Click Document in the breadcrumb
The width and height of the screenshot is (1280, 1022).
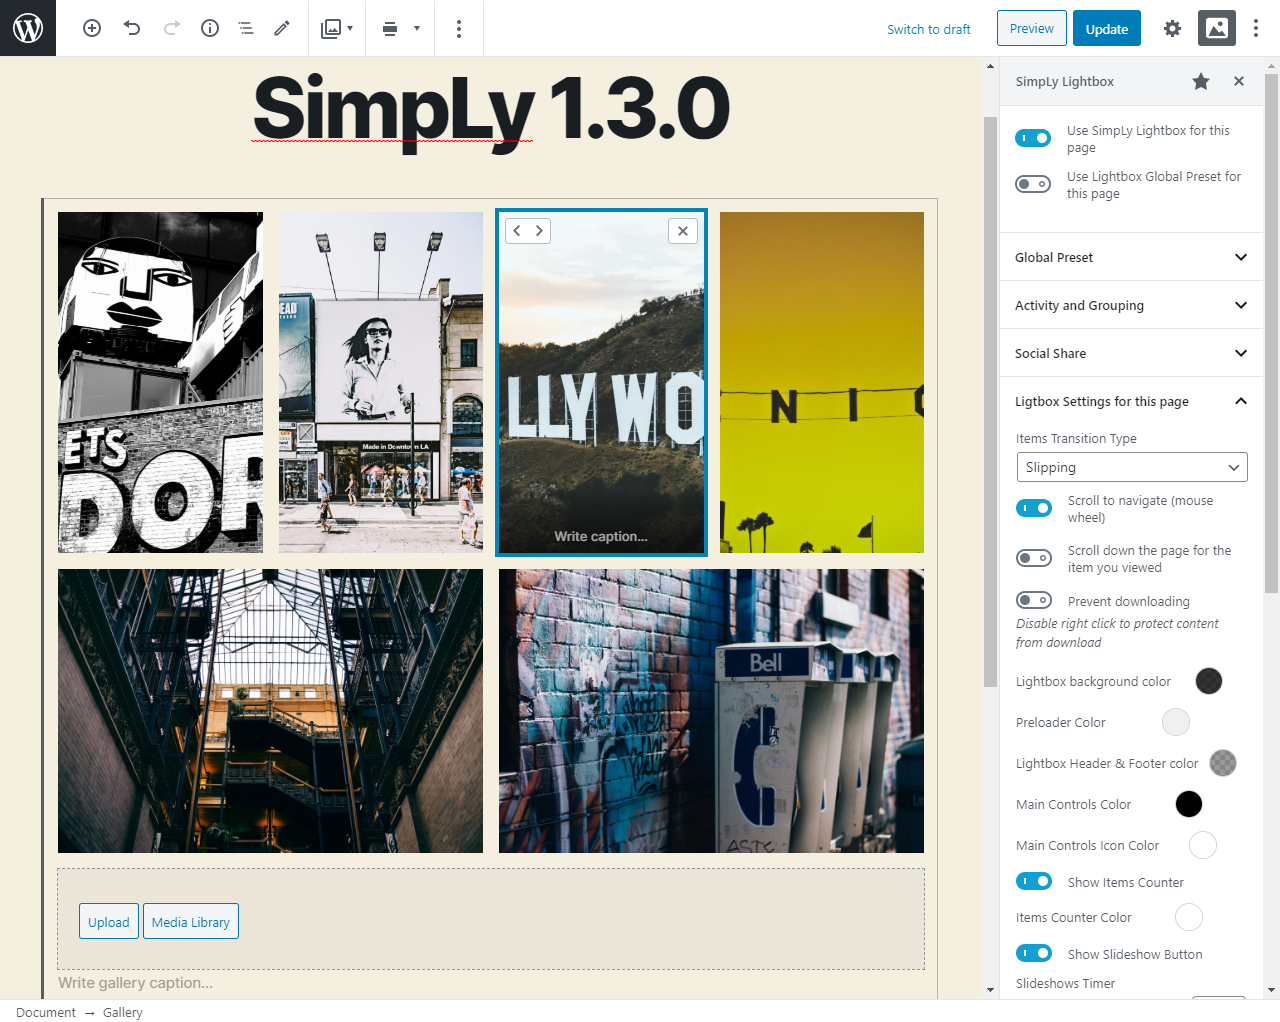click(x=46, y=1012)
